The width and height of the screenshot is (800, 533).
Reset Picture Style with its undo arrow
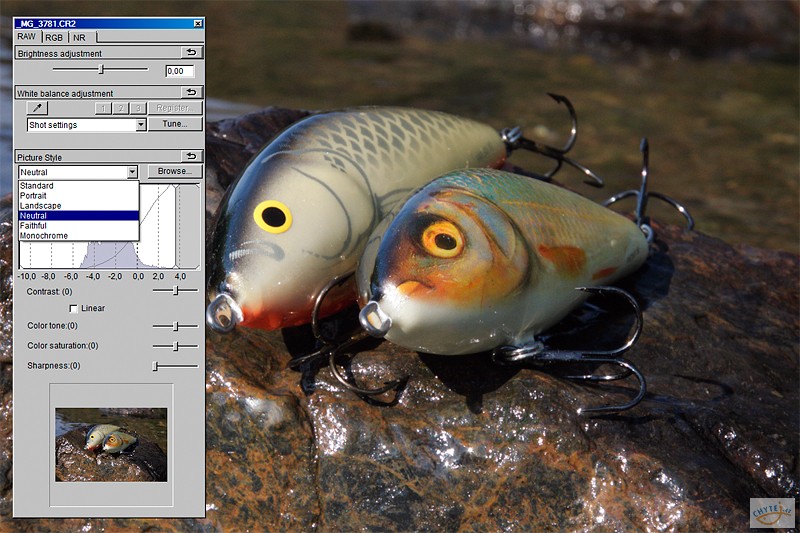[x=192, y=156]
